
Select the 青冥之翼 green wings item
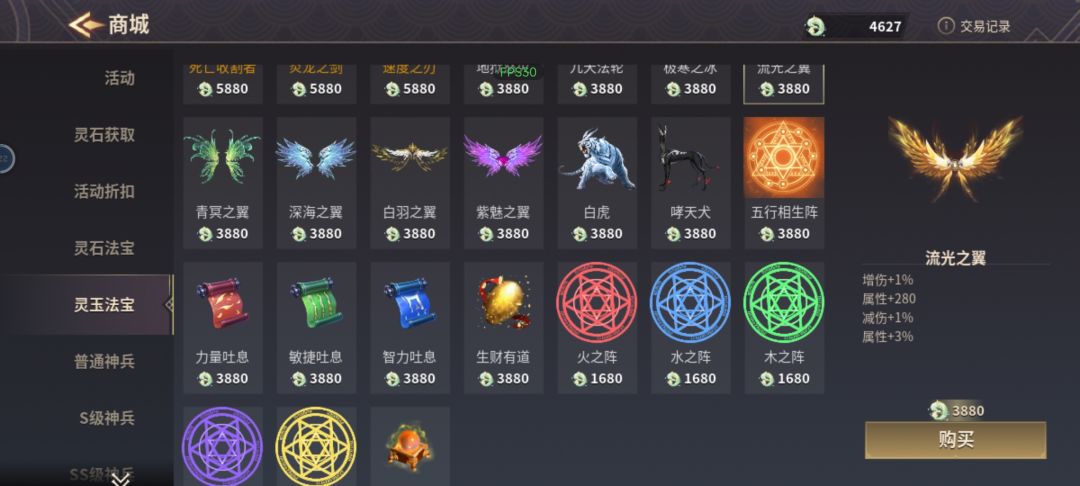click(222, 182)
